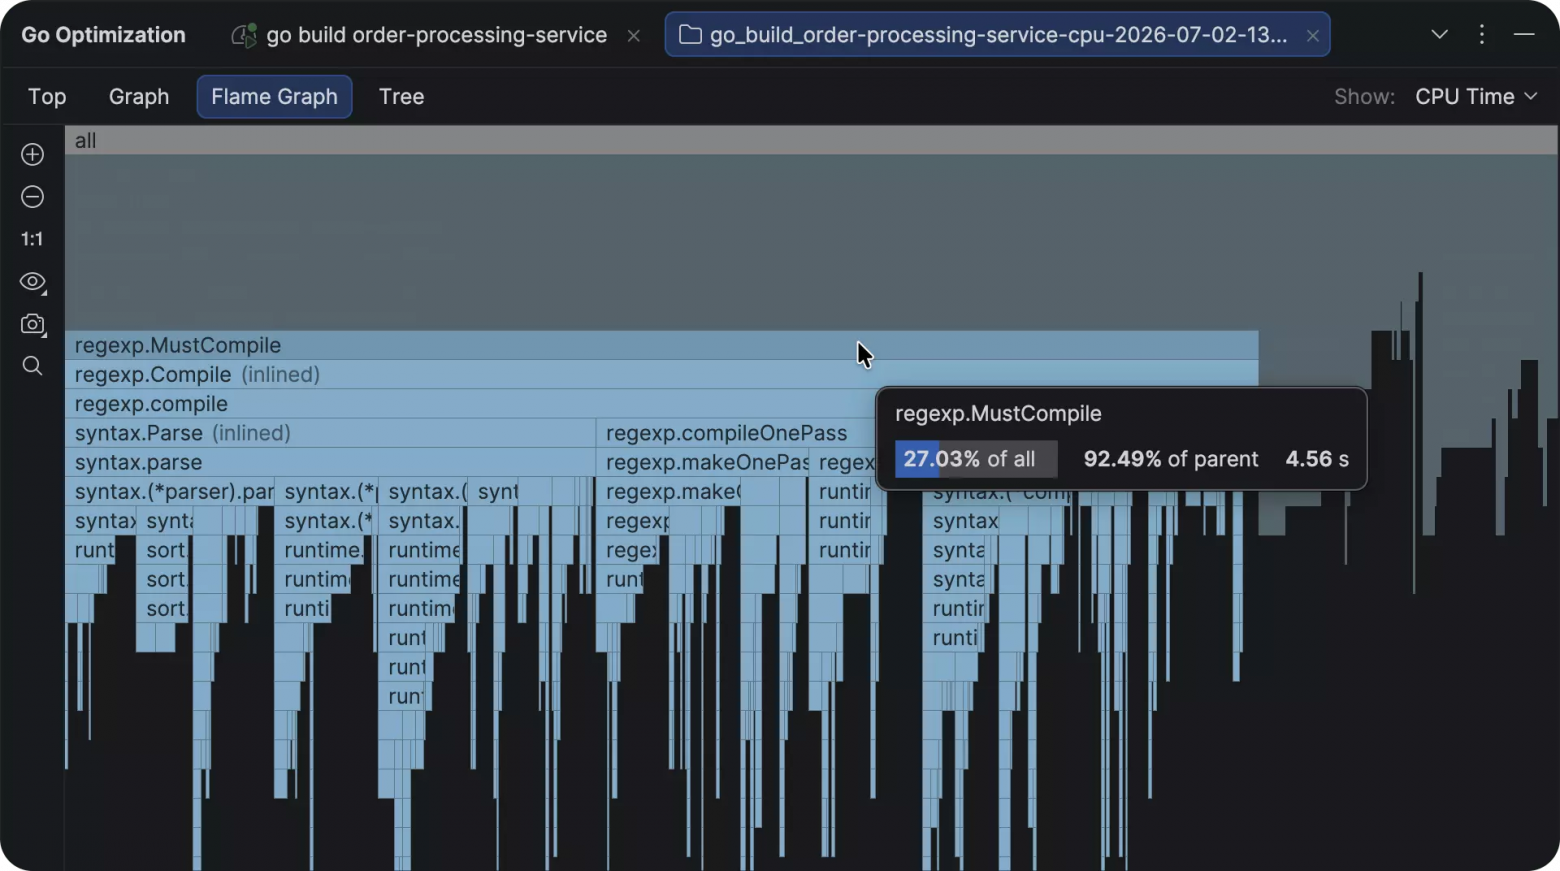
Task: Expand the tab list chevron
Action: tap(1439, 34)
